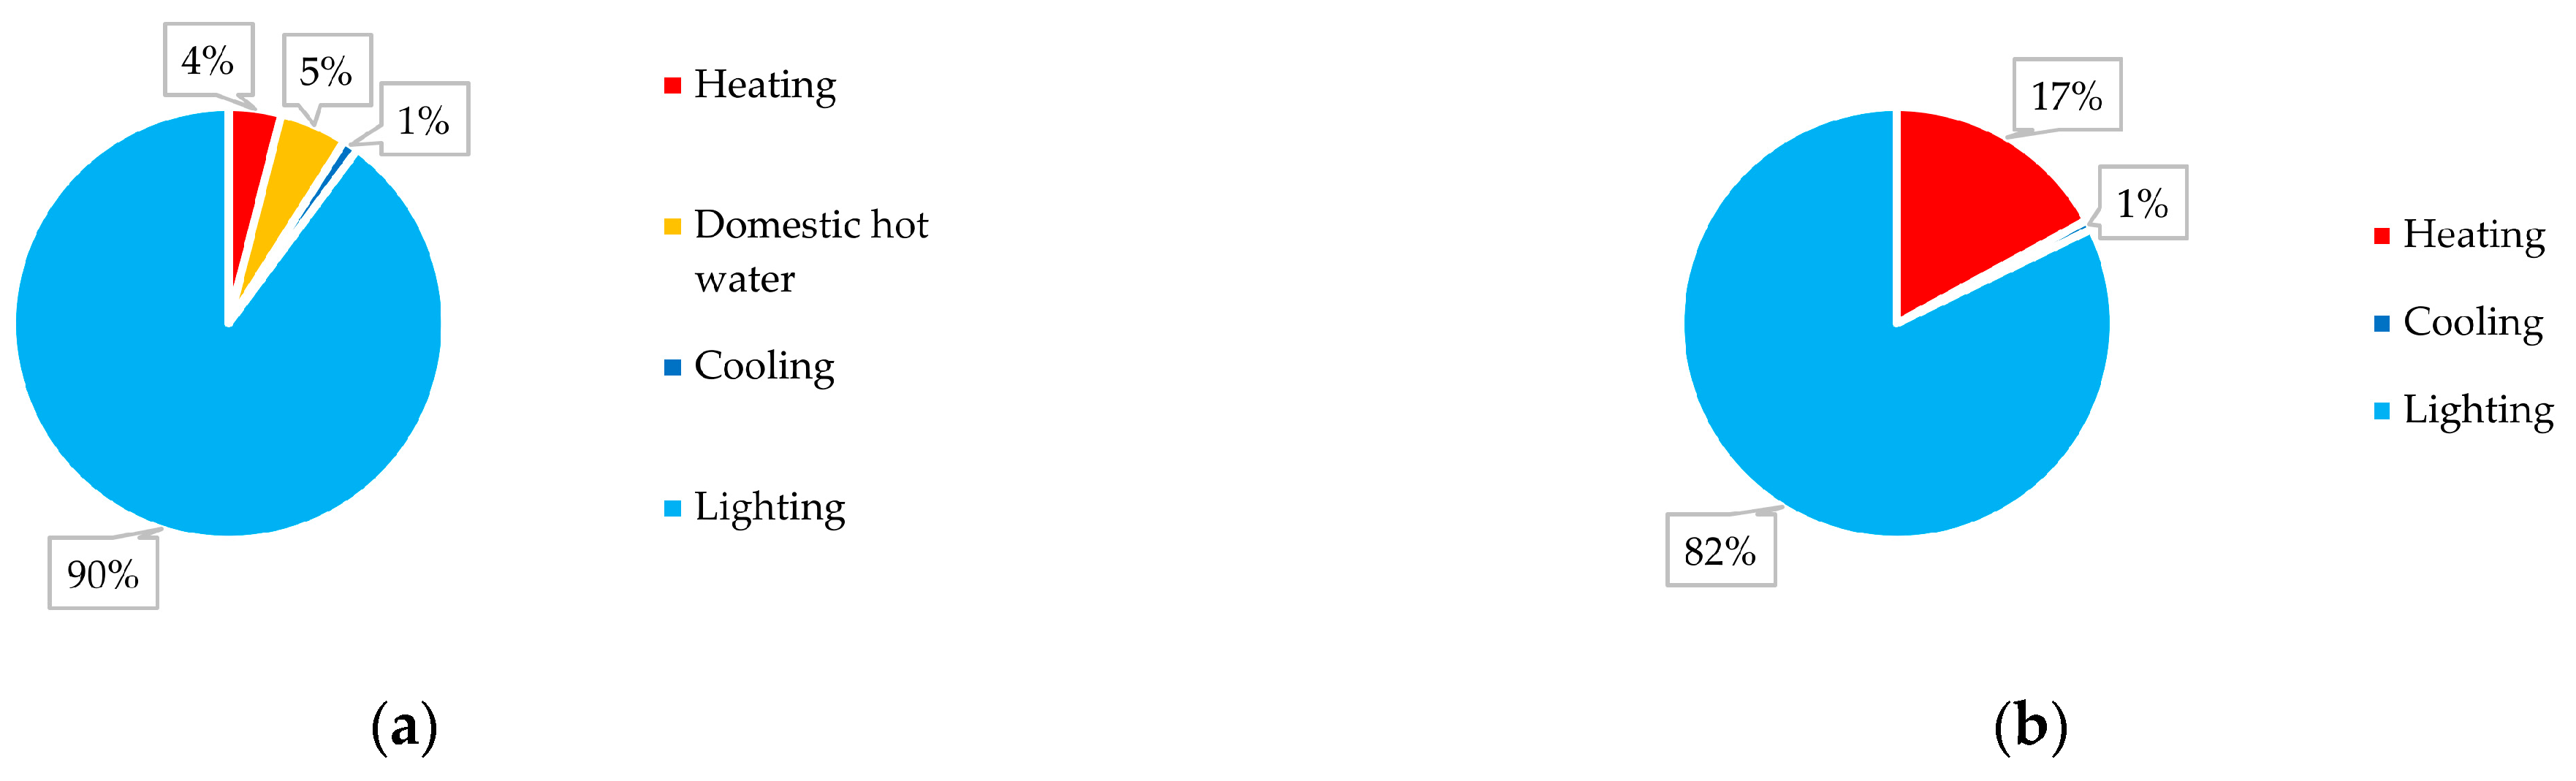Click the yellow Domestic hot water legend swatch
Viewport: 2576px width, 781px height.
click(x=672, y=227)
